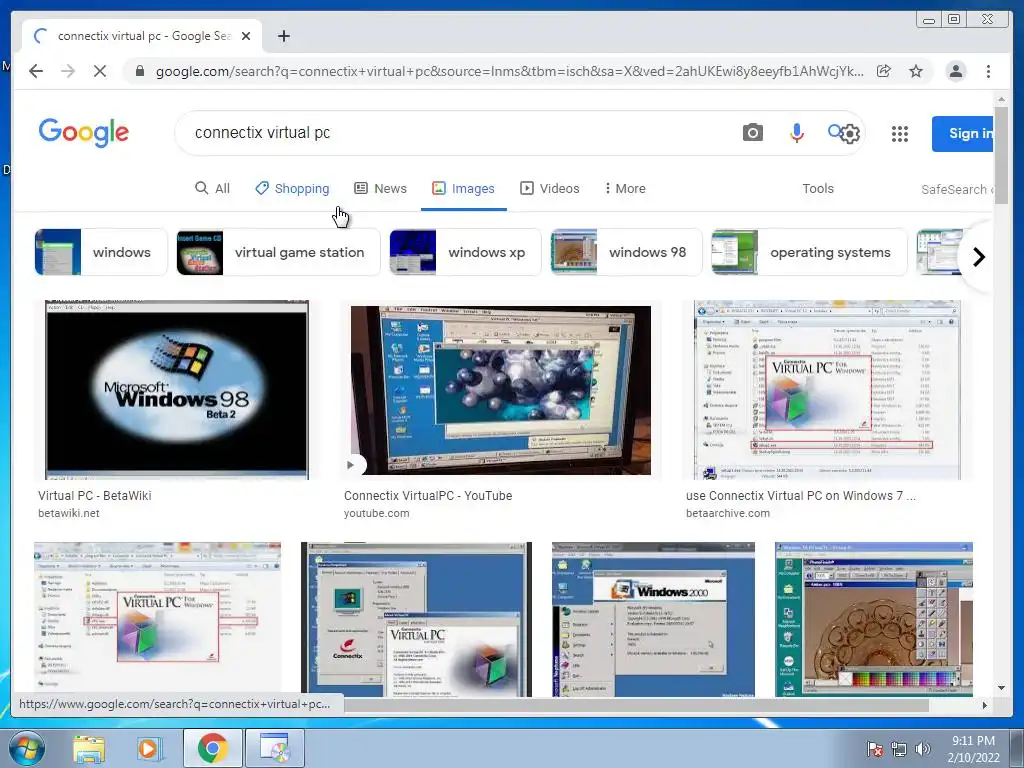This screenshot has height=768, width=1024.
Task: Select the 'windows 98' suggestion chip
Action: 626,252
